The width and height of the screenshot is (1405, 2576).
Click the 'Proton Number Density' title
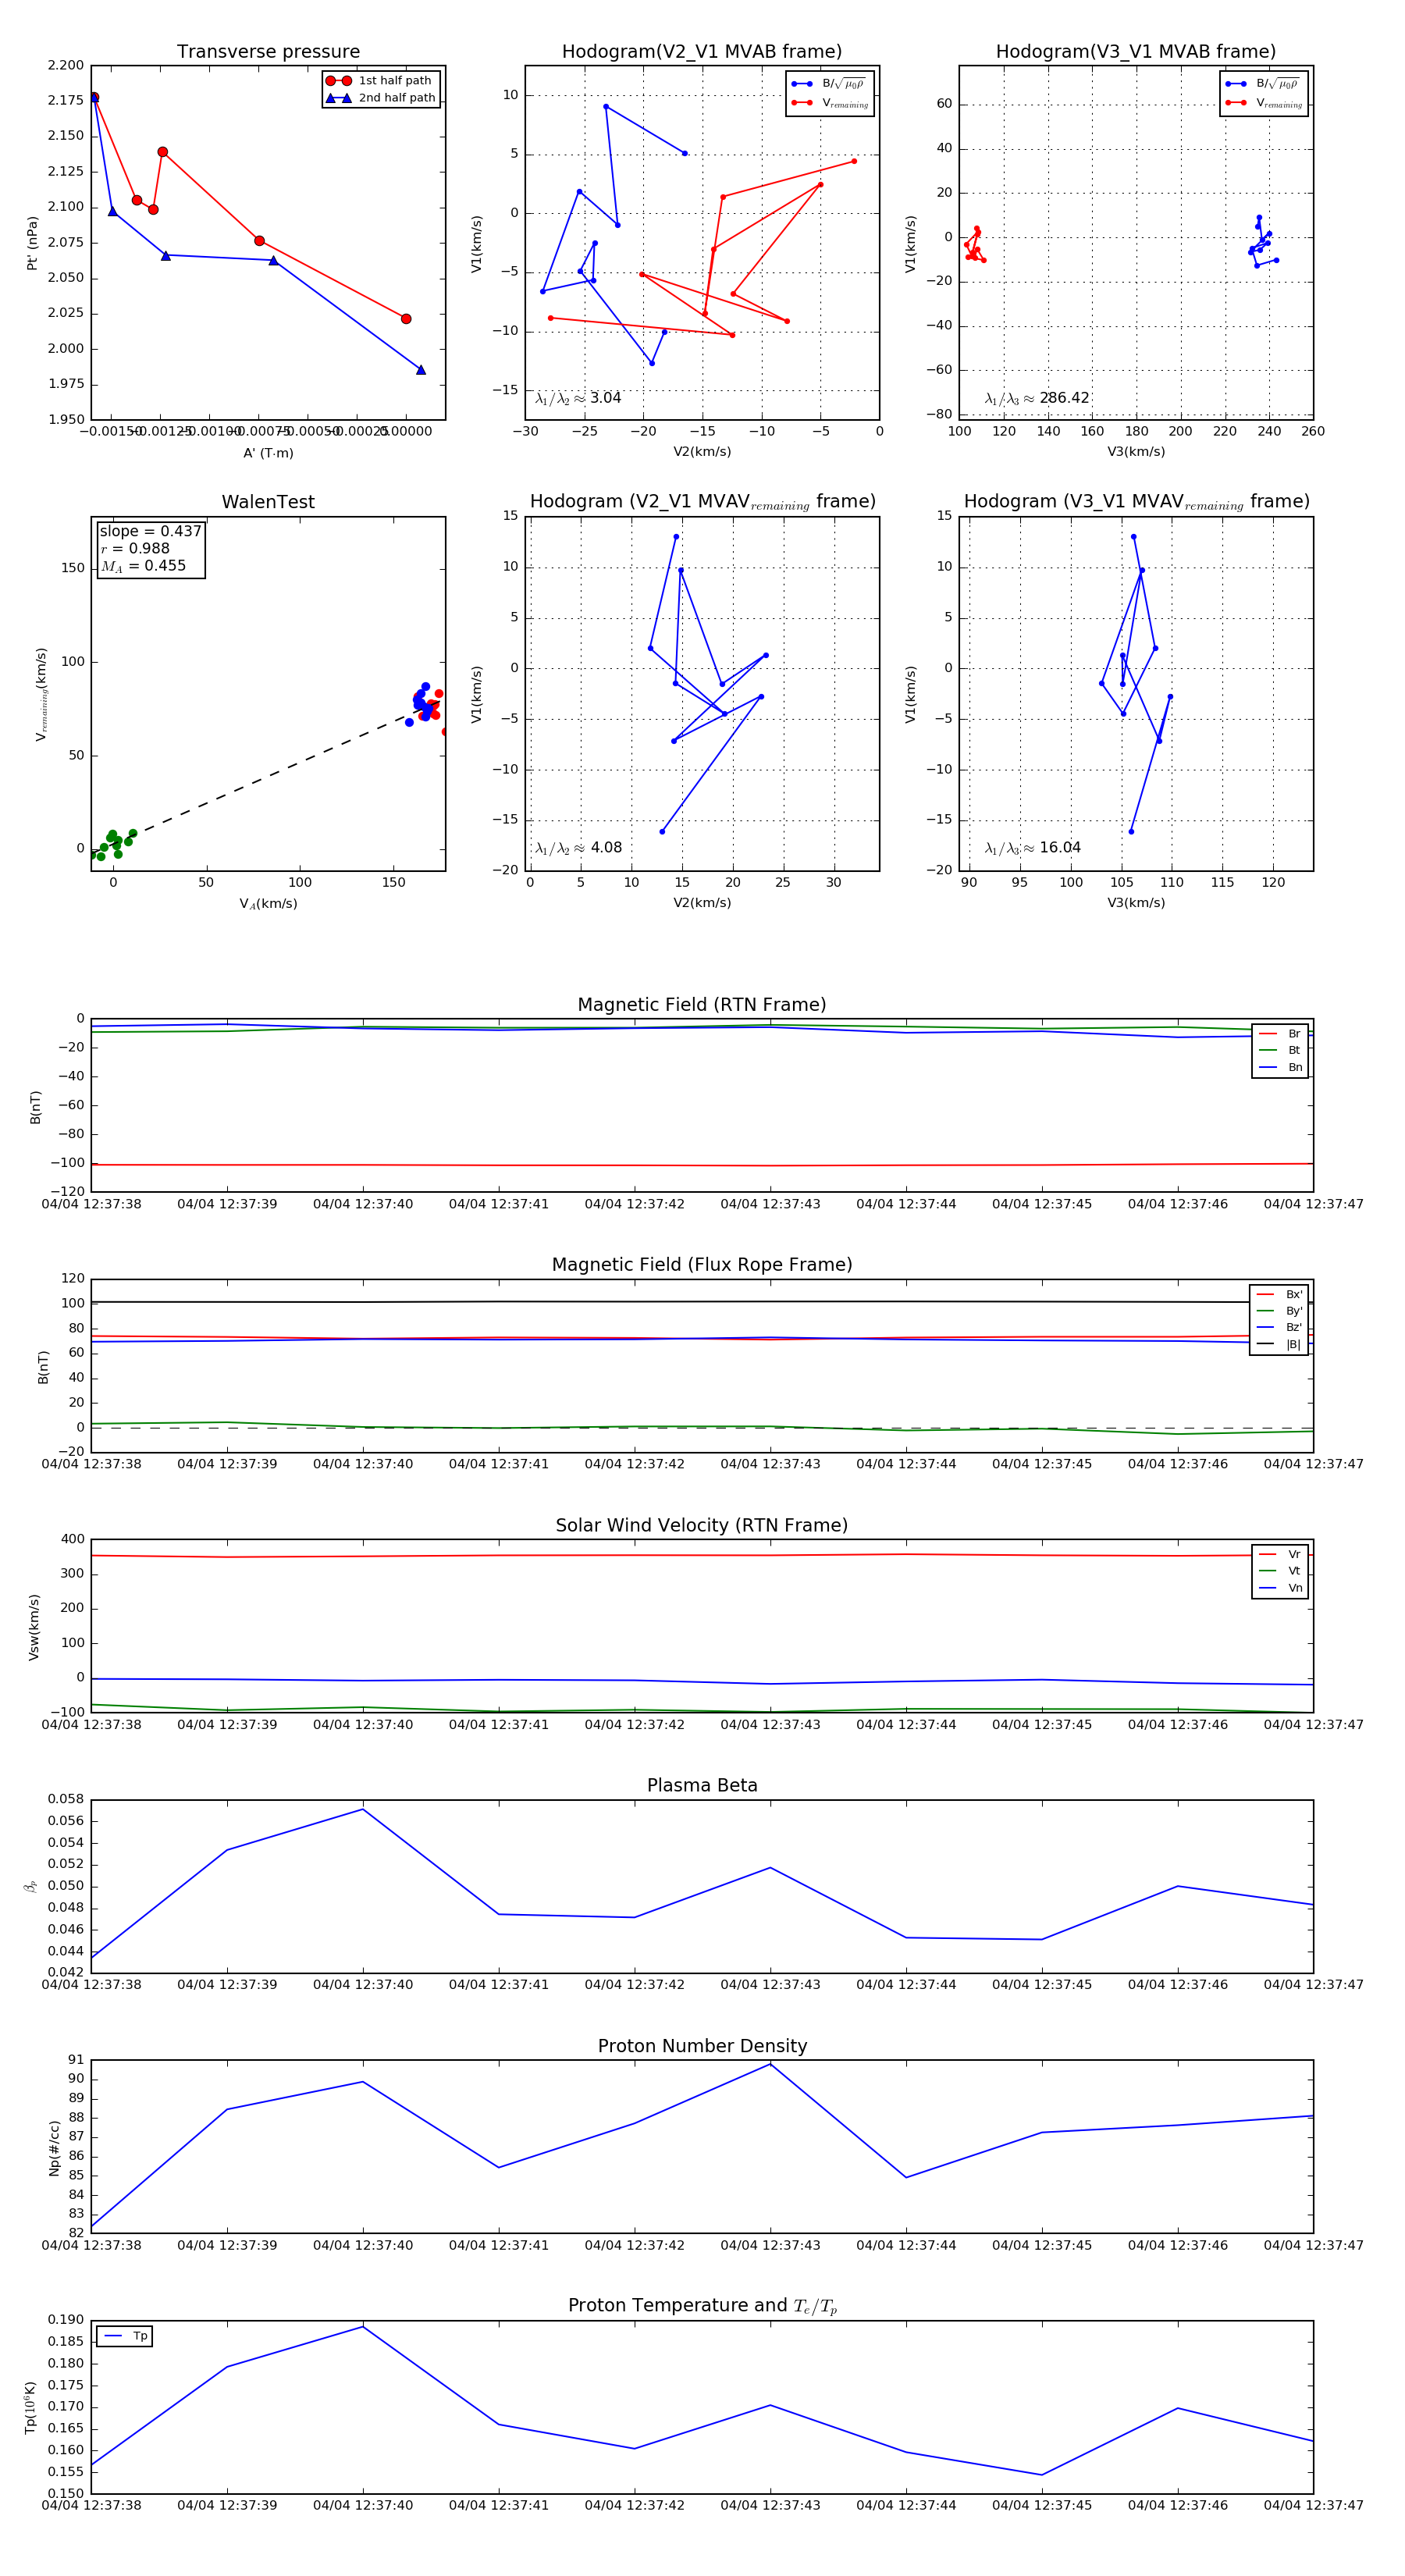coord(702,2046)
